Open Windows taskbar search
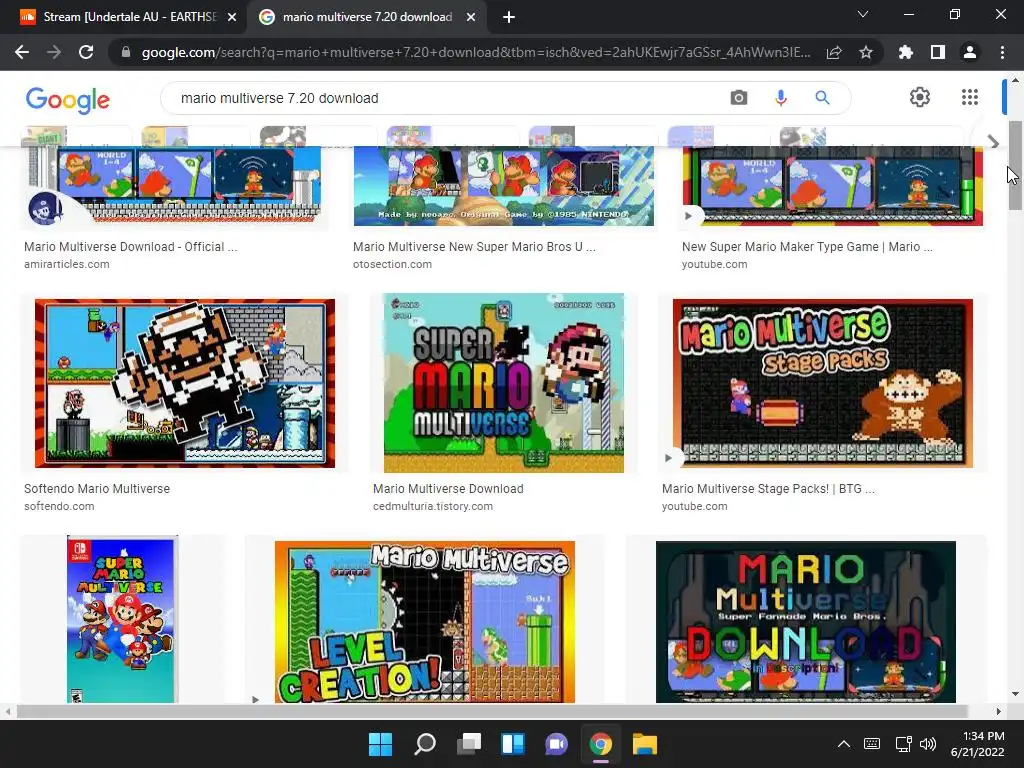Screen dimensions: 1024x768 pos(424,744)
